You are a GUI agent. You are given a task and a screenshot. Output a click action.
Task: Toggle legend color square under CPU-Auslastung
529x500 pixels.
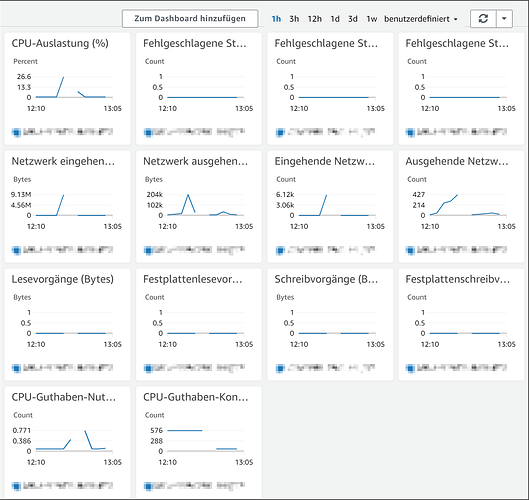(16, 132)
